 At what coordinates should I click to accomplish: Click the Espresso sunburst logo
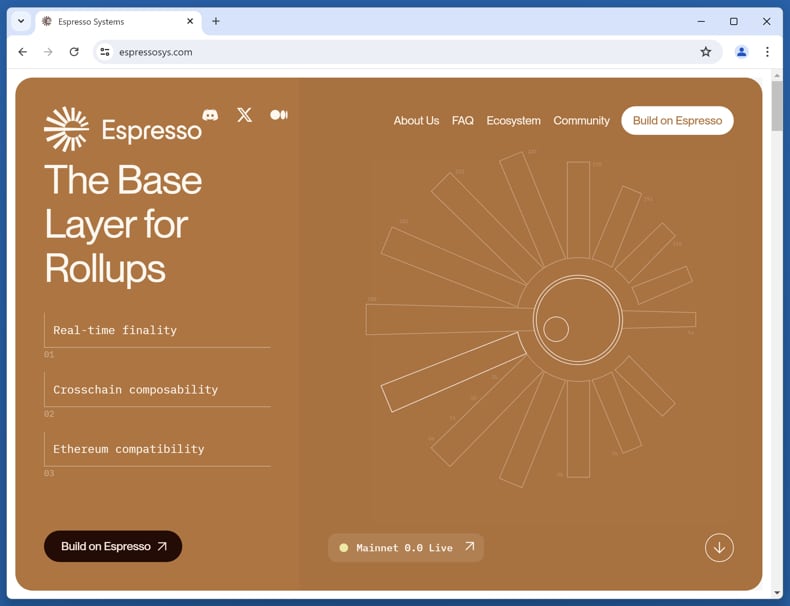click(x=67, y=129)
